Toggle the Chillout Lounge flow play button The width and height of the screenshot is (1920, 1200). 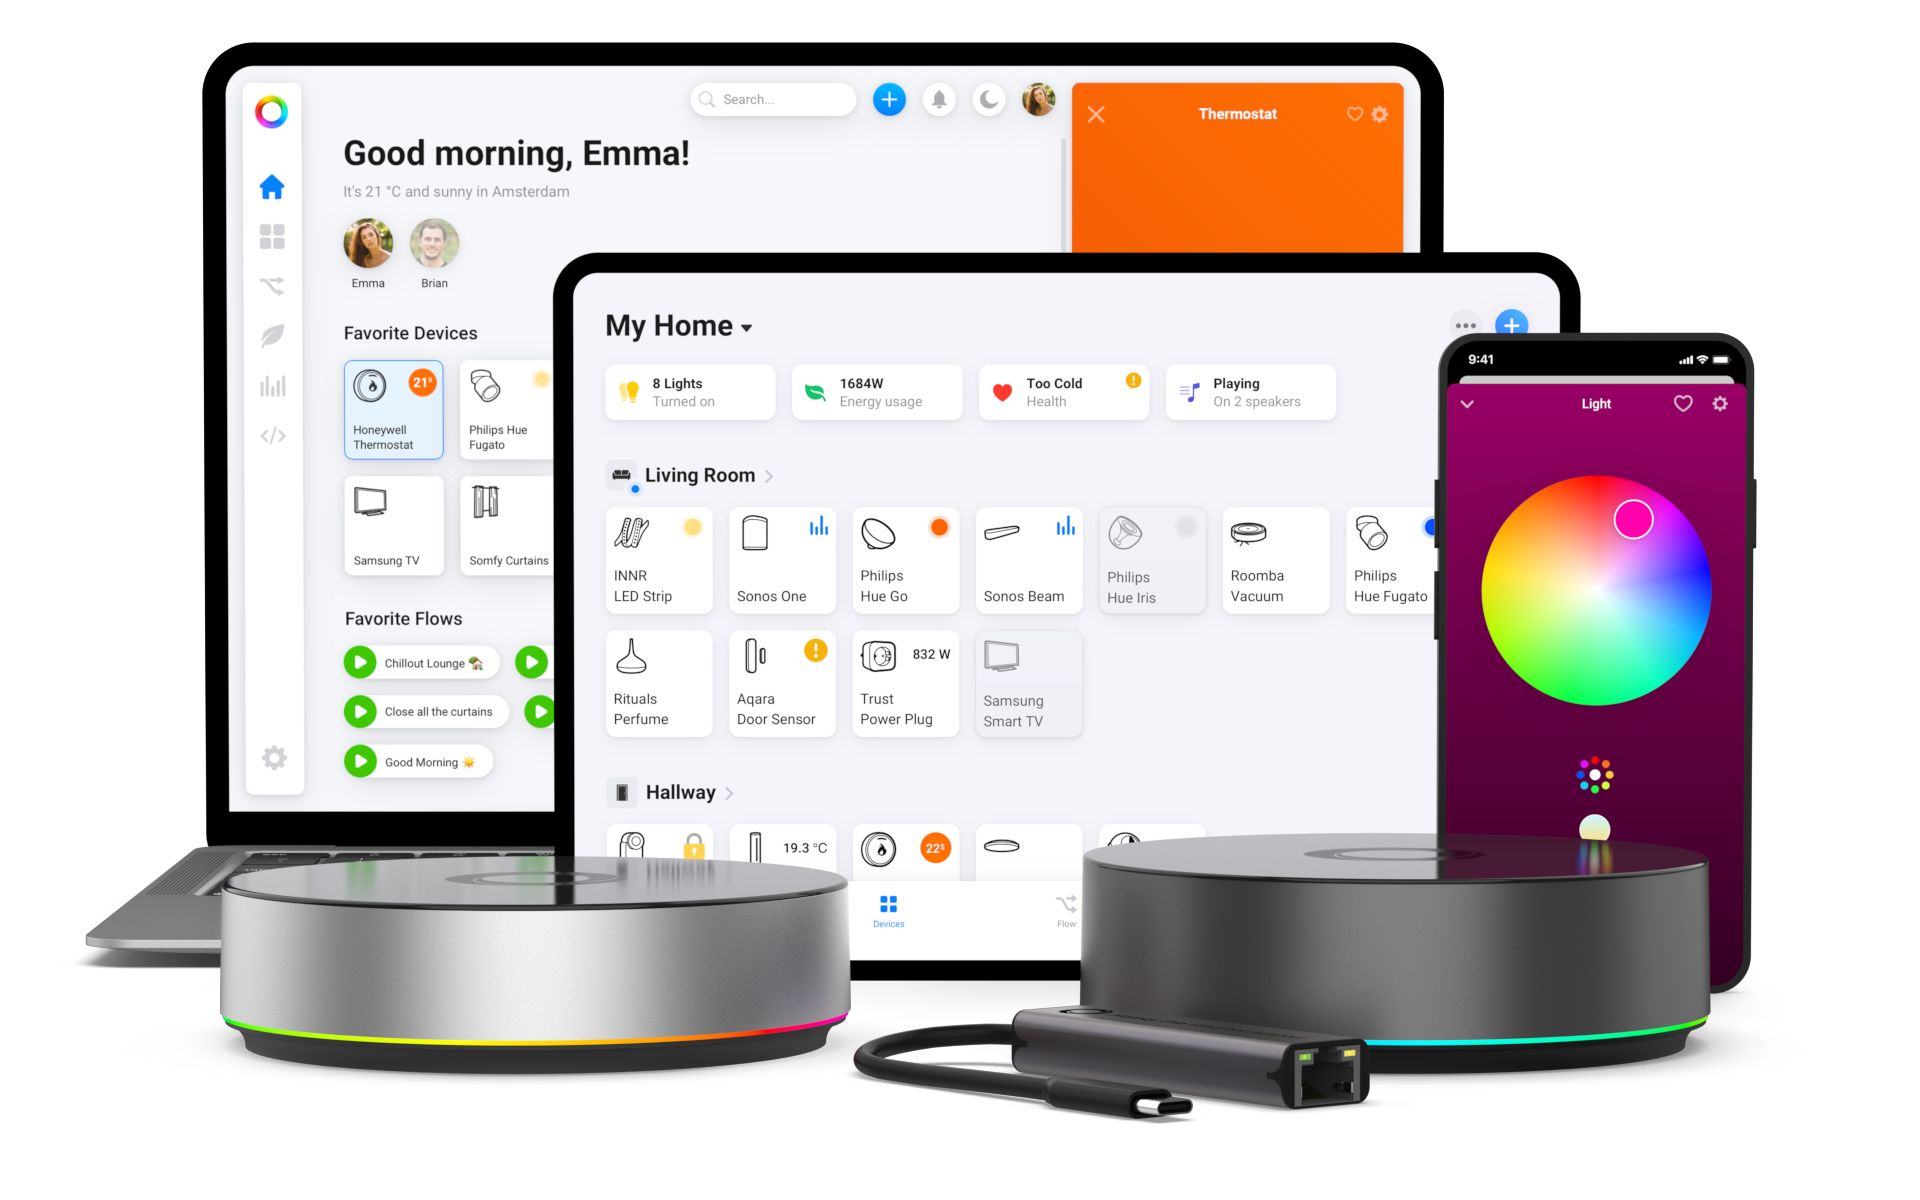click(359, 662)
